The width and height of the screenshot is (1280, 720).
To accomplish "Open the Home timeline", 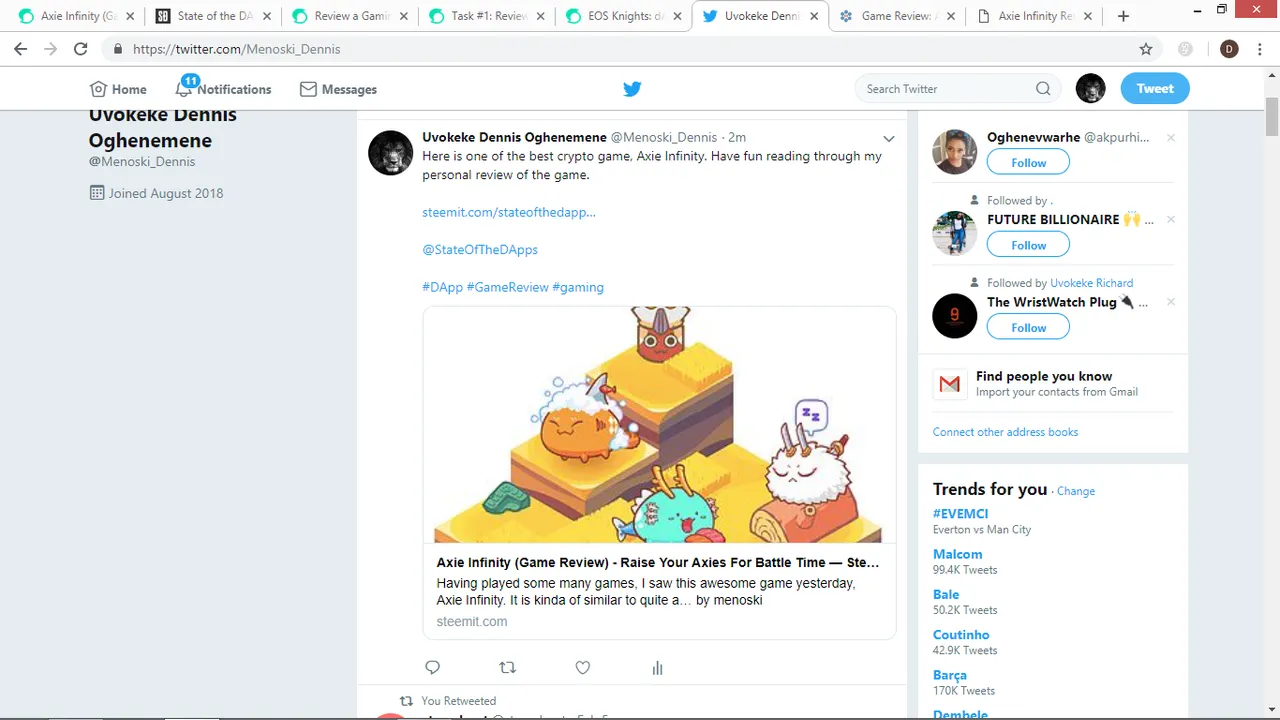I will tap(118, 89).
